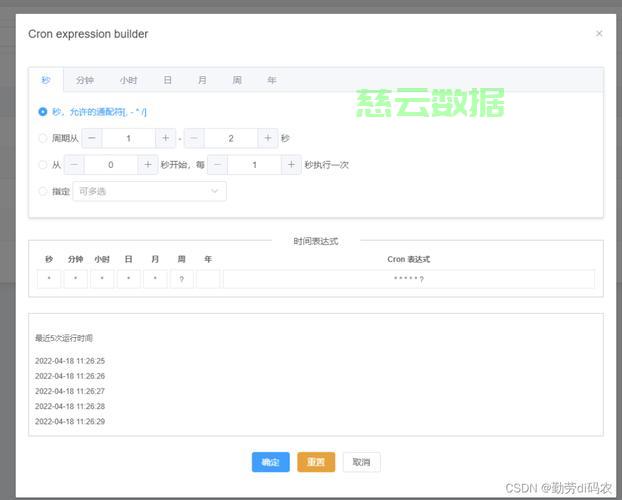Decrement the 从 start second value
This screenshot has height=500, width=622.
point(74,165)
